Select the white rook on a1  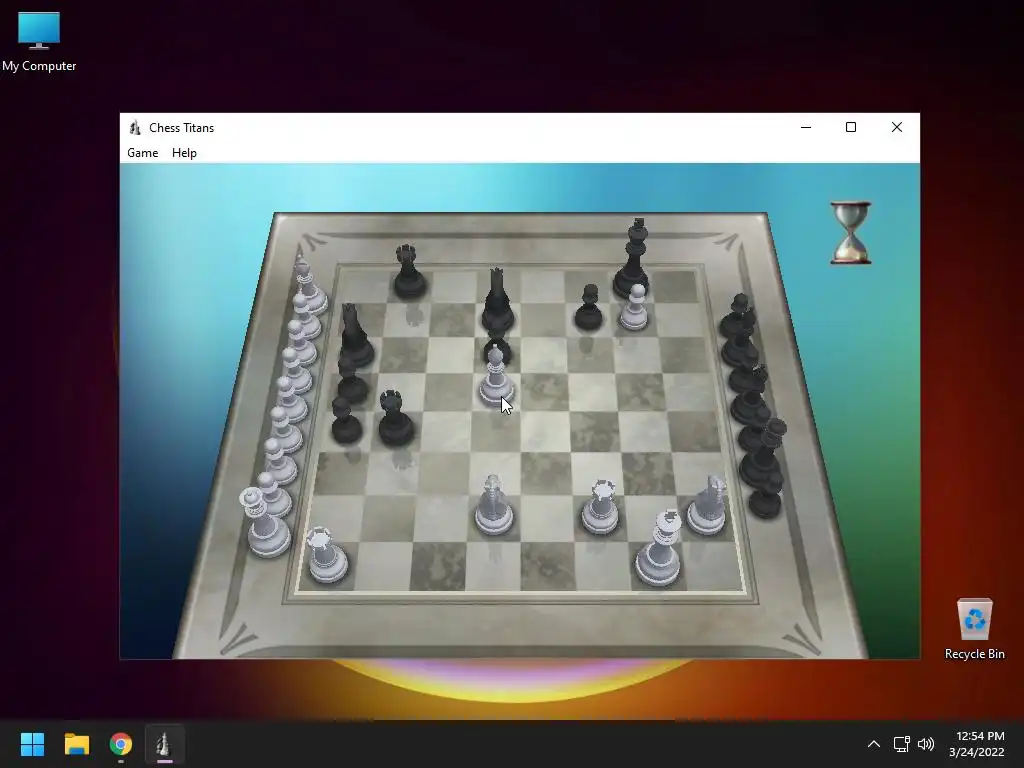[327, 554]
